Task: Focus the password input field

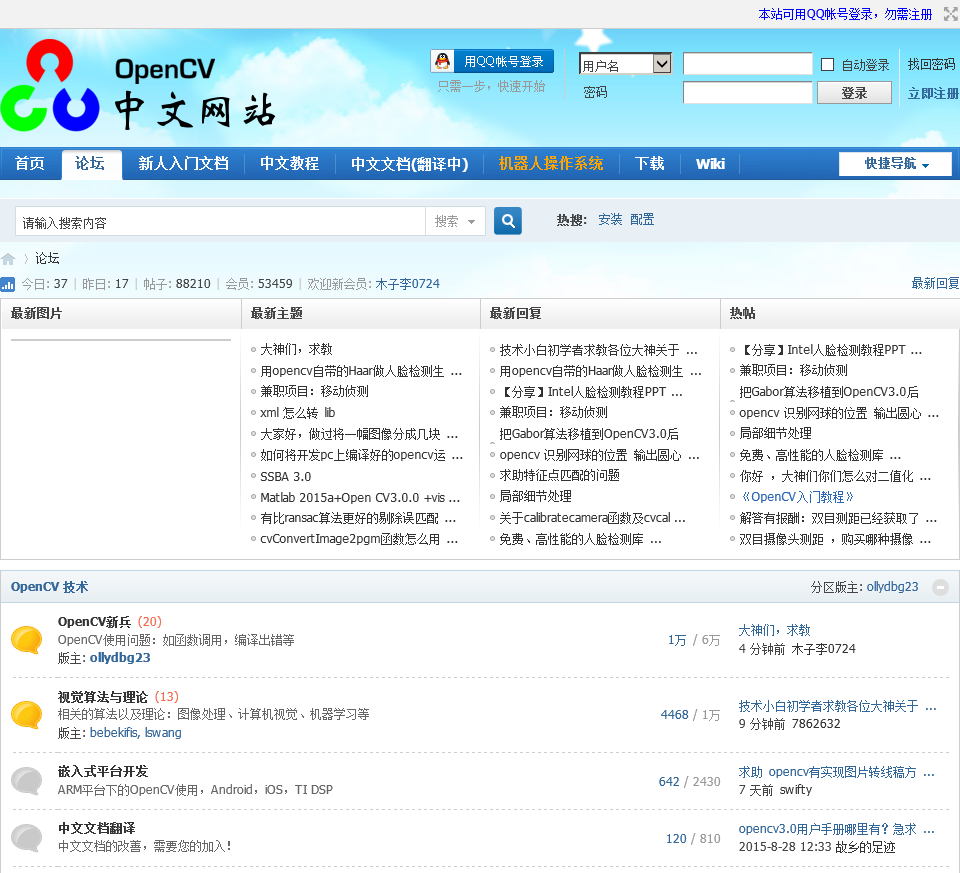Action: [x=748, y=93]
